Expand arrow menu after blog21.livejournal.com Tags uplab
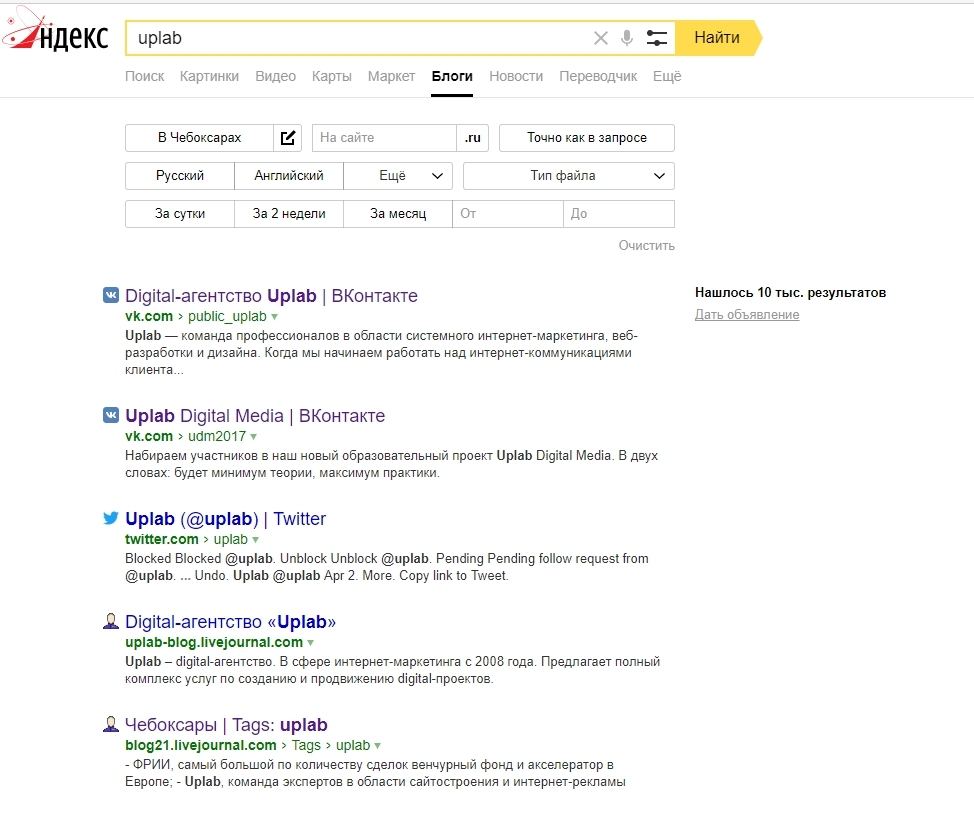This screenshot has width=974, height=817. pyautogui.click(x=378, y=746)
